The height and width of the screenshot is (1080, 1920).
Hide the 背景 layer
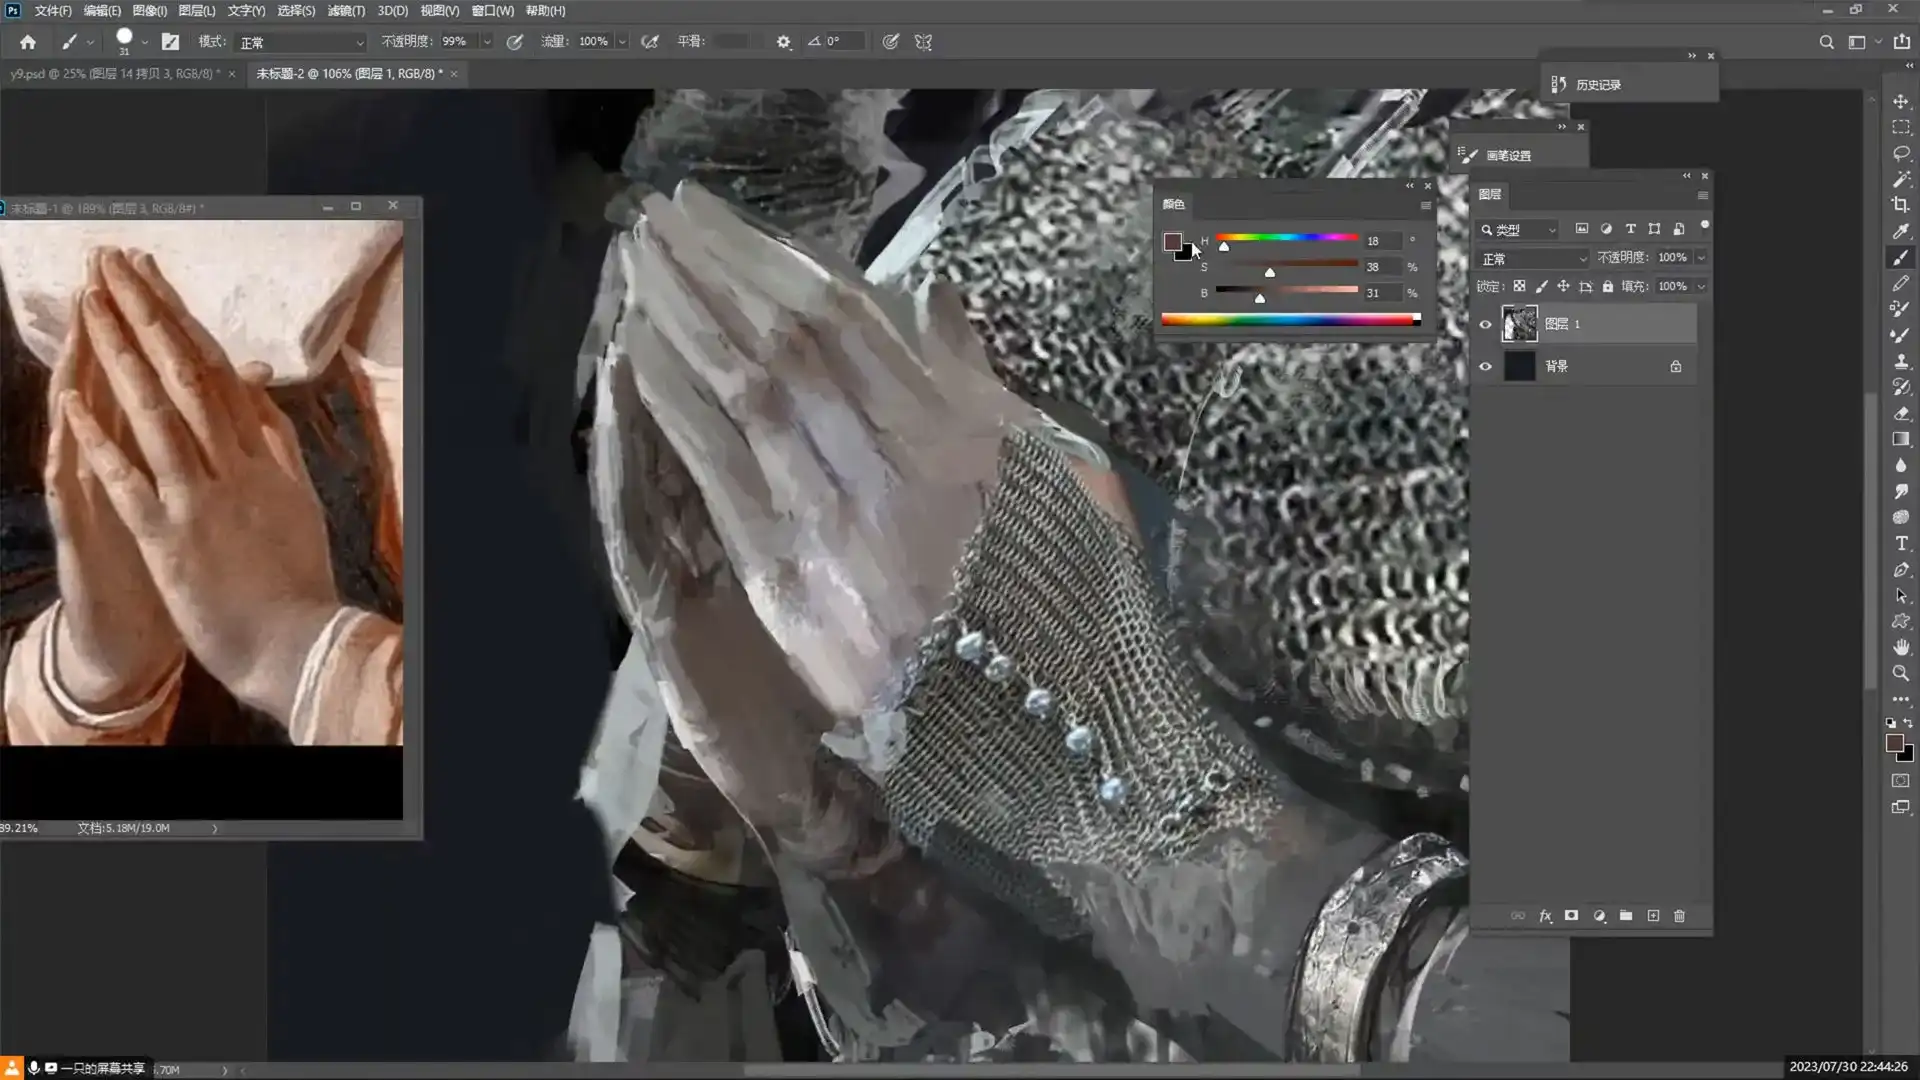1485,366
